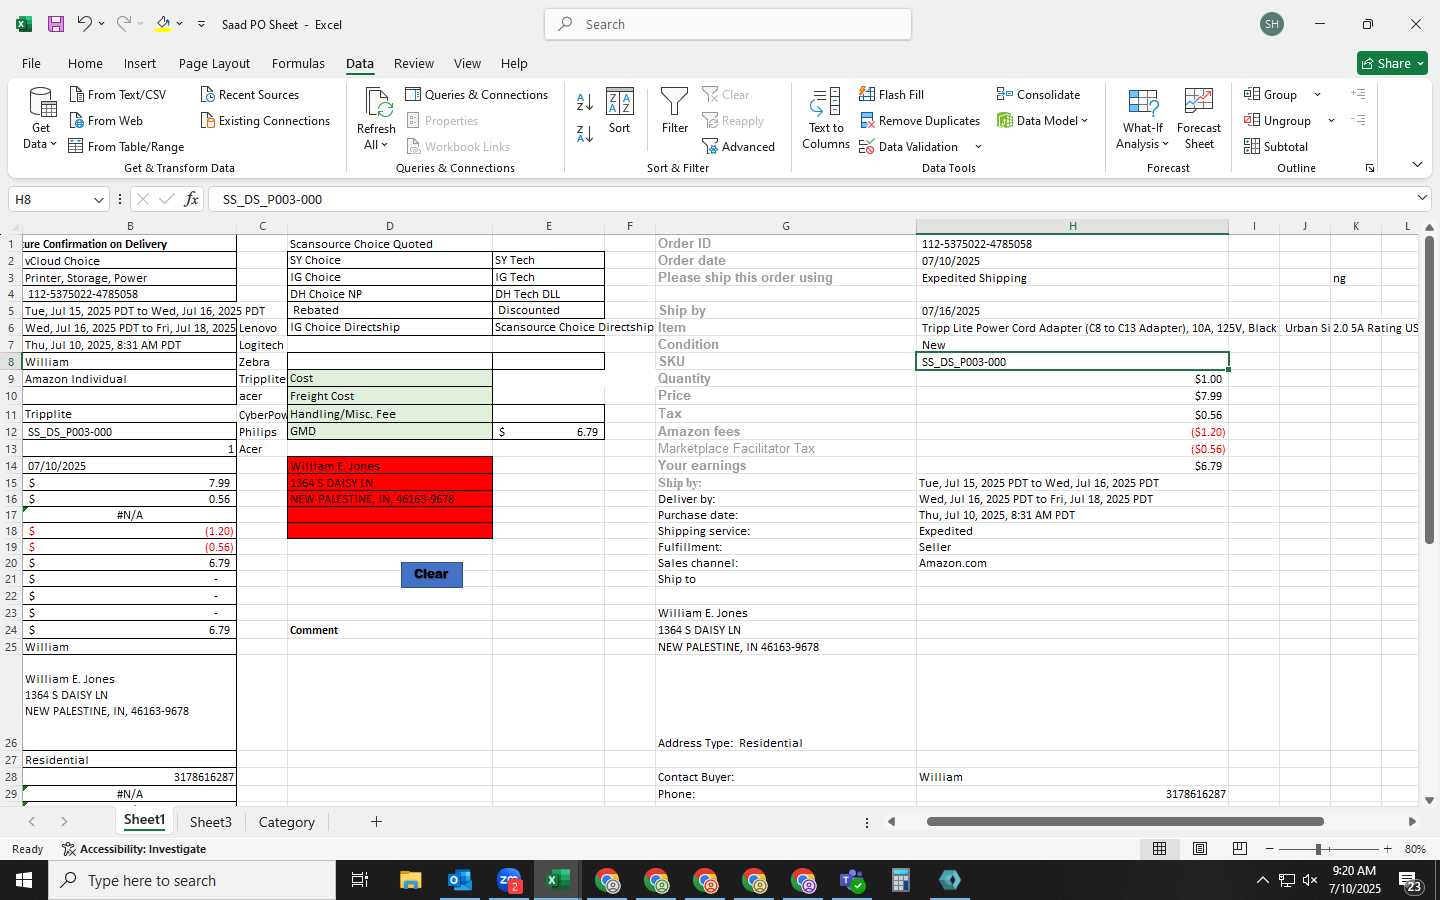Screen dimensions: 1440x900
Task: Click the Search box in title bar
Action: 728,24
